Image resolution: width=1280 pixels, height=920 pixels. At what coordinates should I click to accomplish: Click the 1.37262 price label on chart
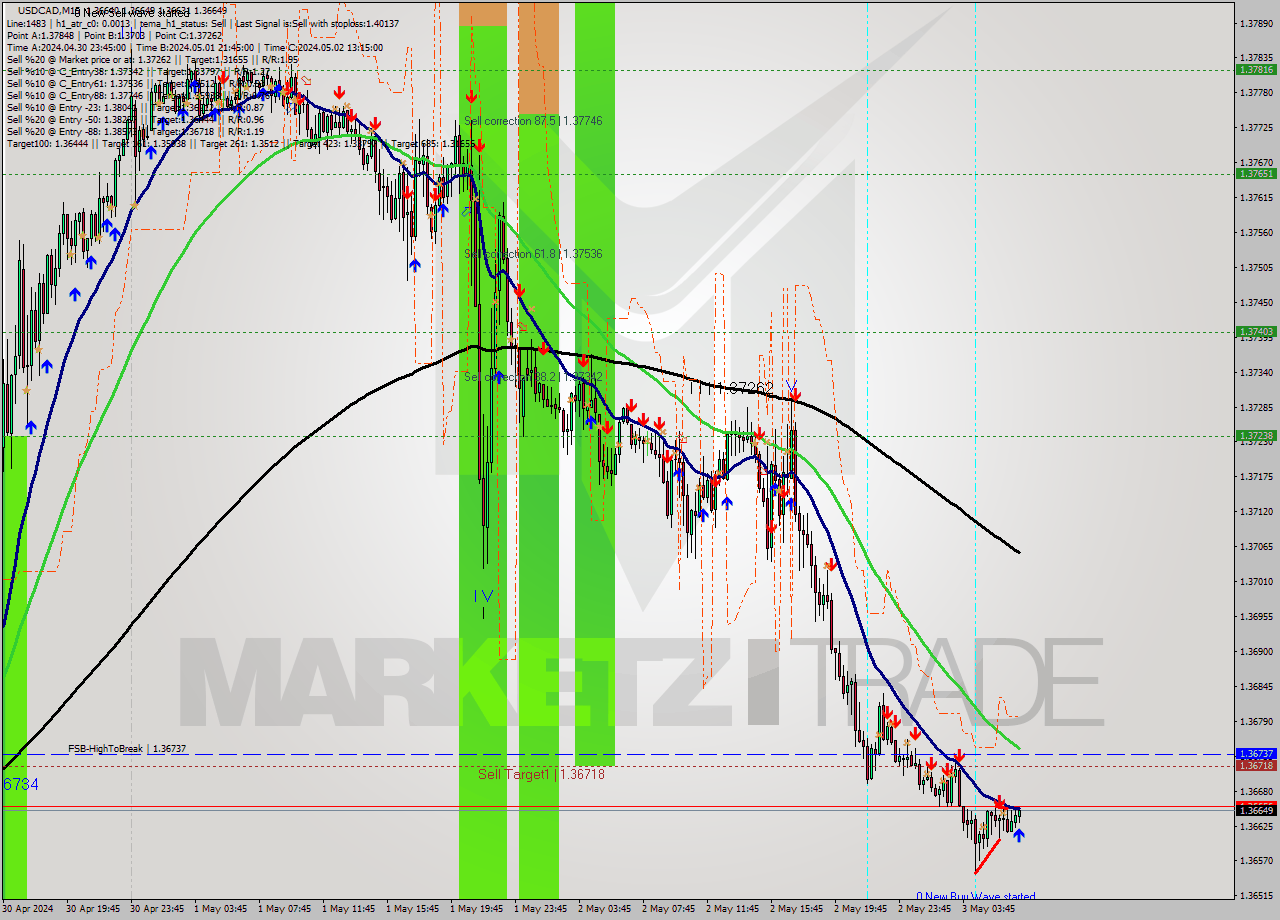pos(746,388)
